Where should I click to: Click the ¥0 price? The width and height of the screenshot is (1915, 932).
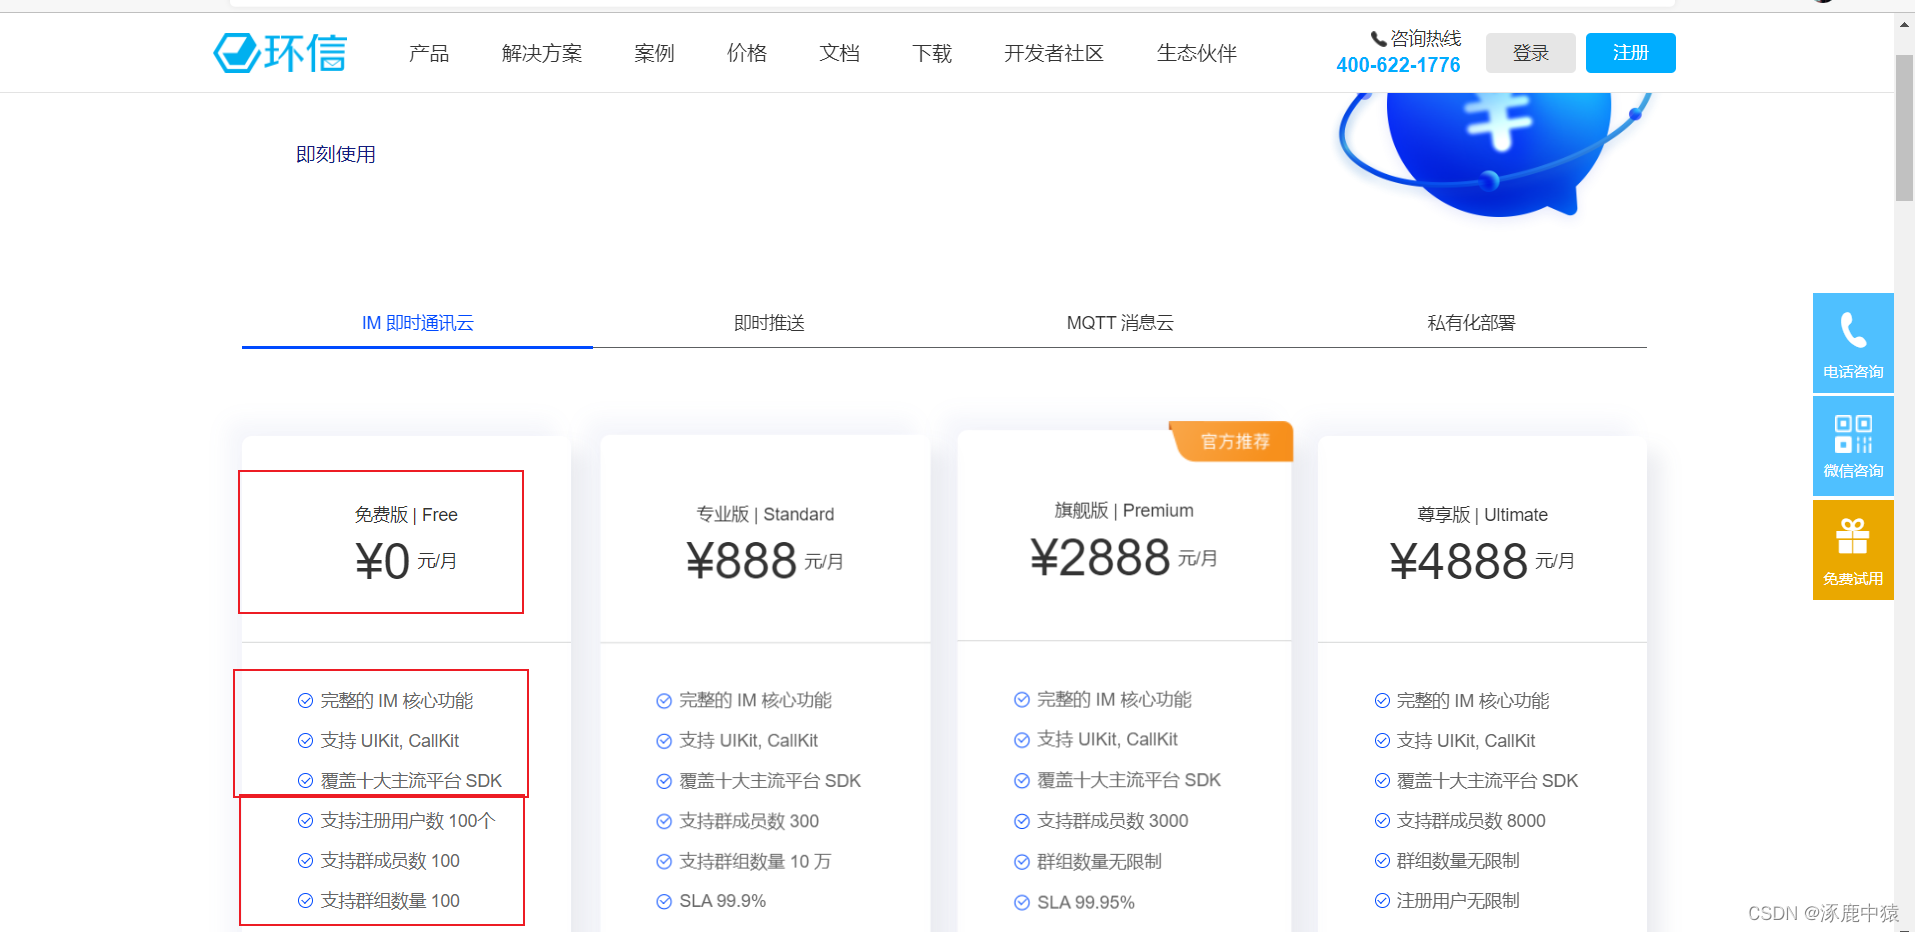382,561
